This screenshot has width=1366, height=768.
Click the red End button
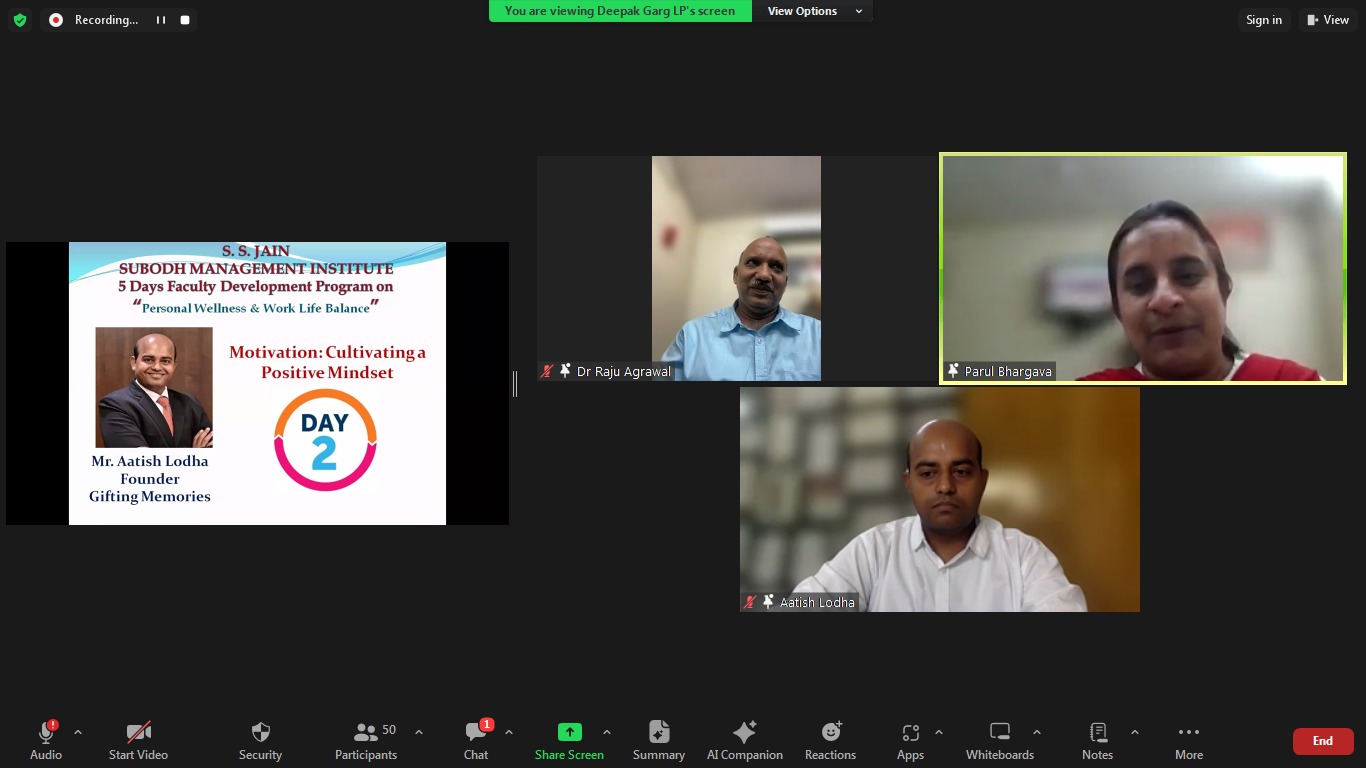[1322, 741]
